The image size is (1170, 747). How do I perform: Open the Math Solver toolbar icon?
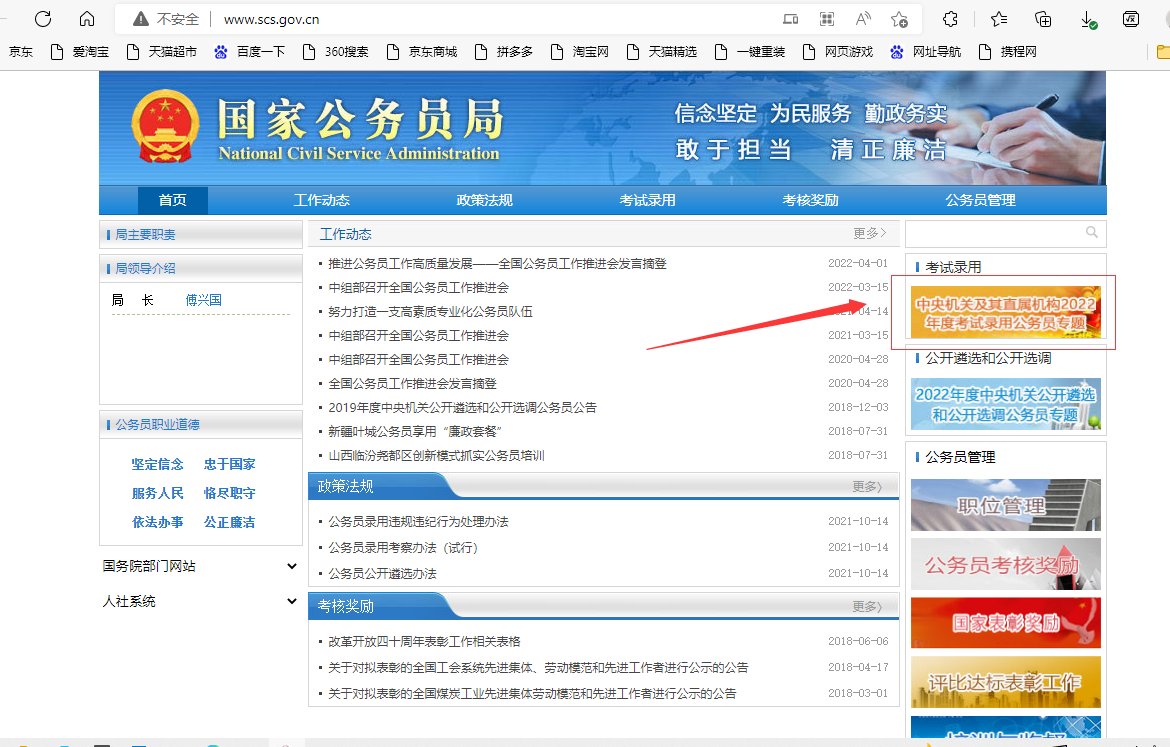point(1131,18)
